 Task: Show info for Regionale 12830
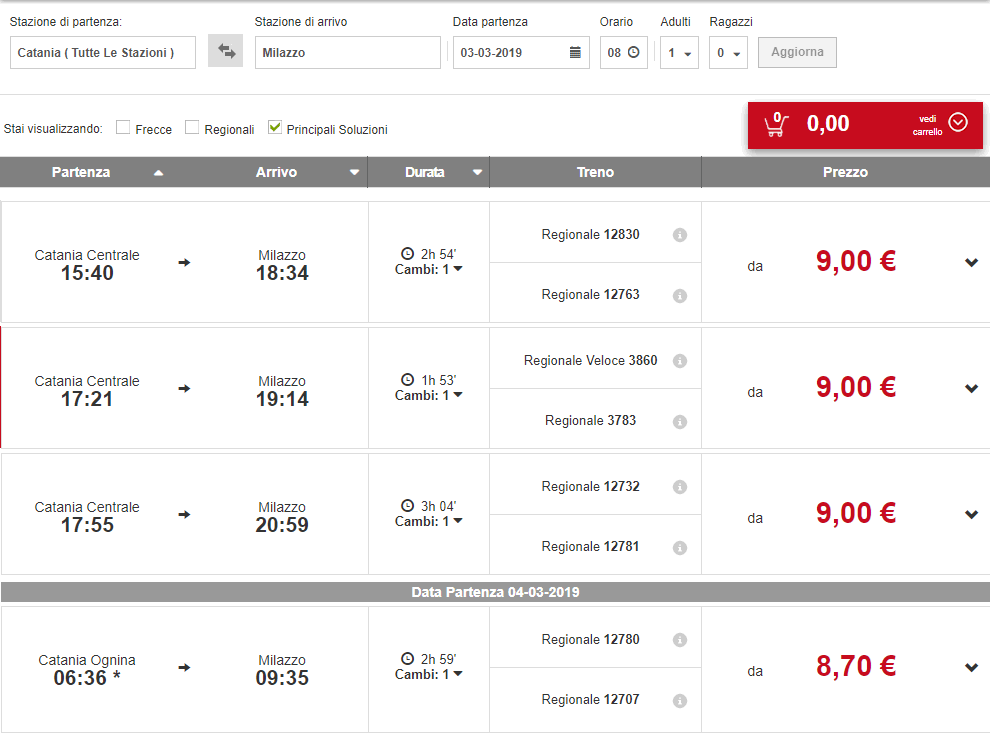click(680, 235)
